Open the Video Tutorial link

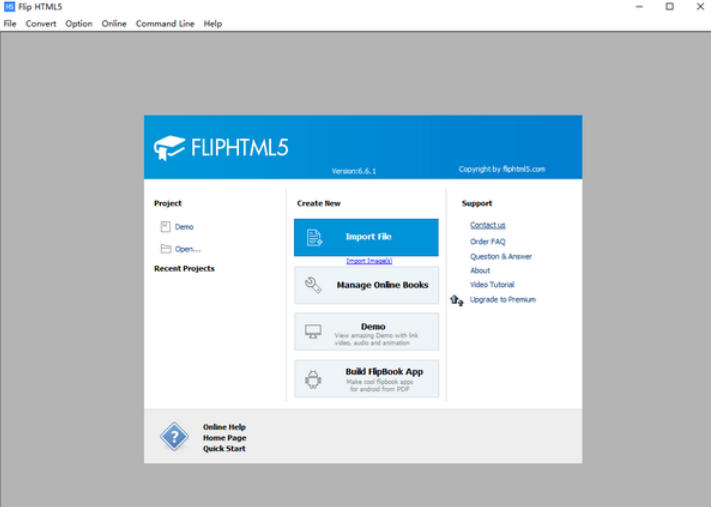pos(492,285)
